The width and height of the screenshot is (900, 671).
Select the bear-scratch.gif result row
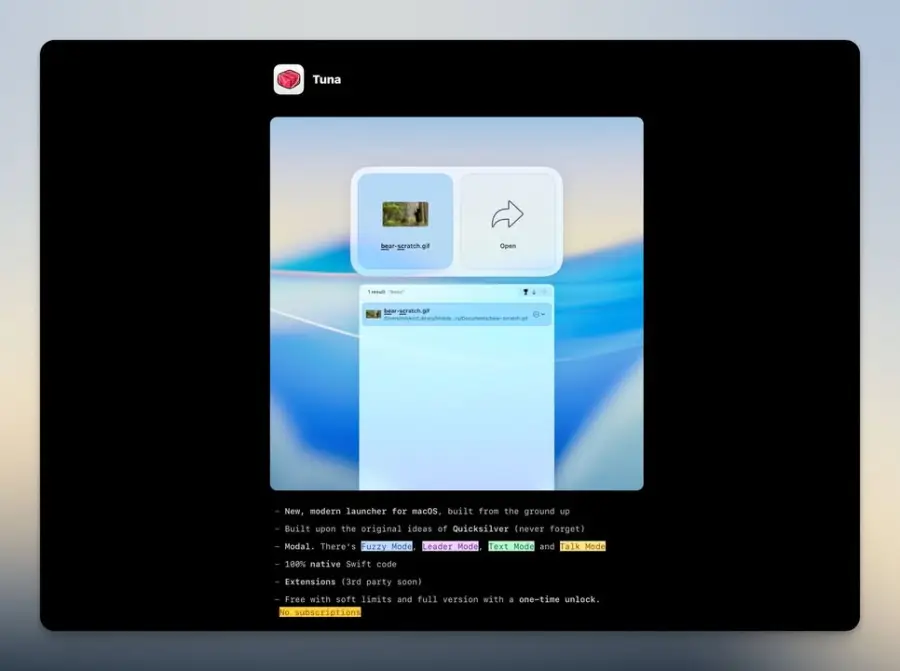coord(456,314)
